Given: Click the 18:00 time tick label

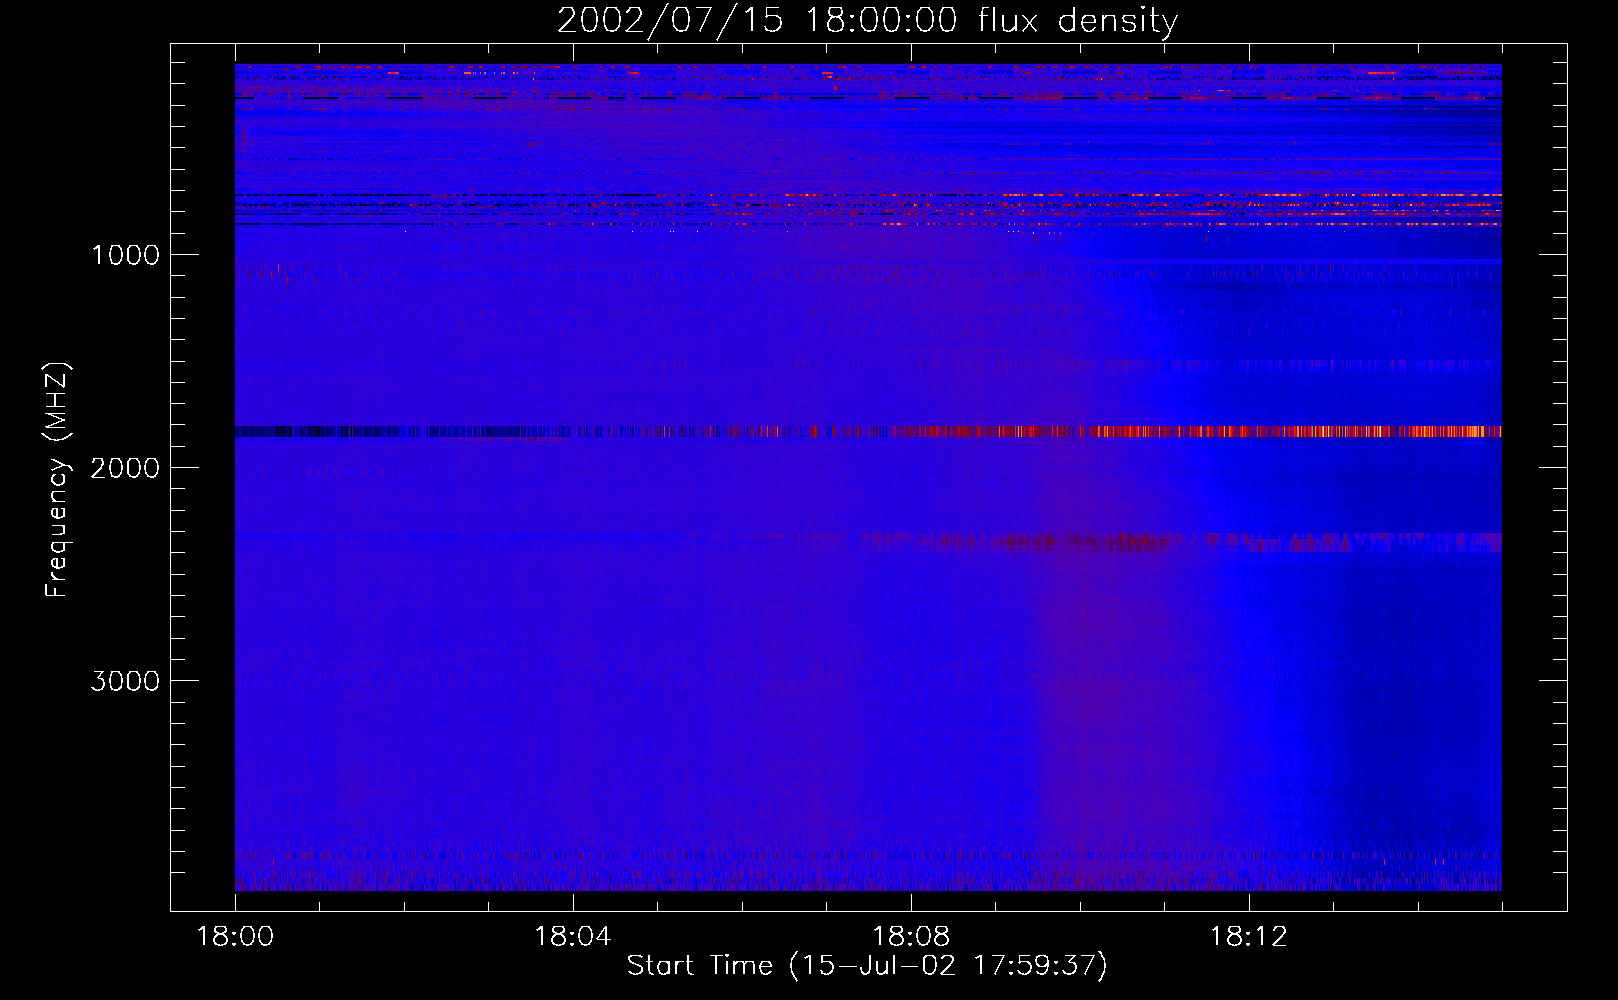Looking at the screenshot, I should 235,937.
